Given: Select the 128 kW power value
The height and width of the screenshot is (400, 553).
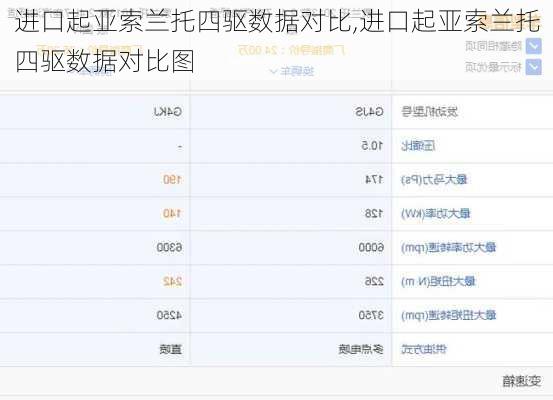Looking at the screenshot, I should (374, 213).
